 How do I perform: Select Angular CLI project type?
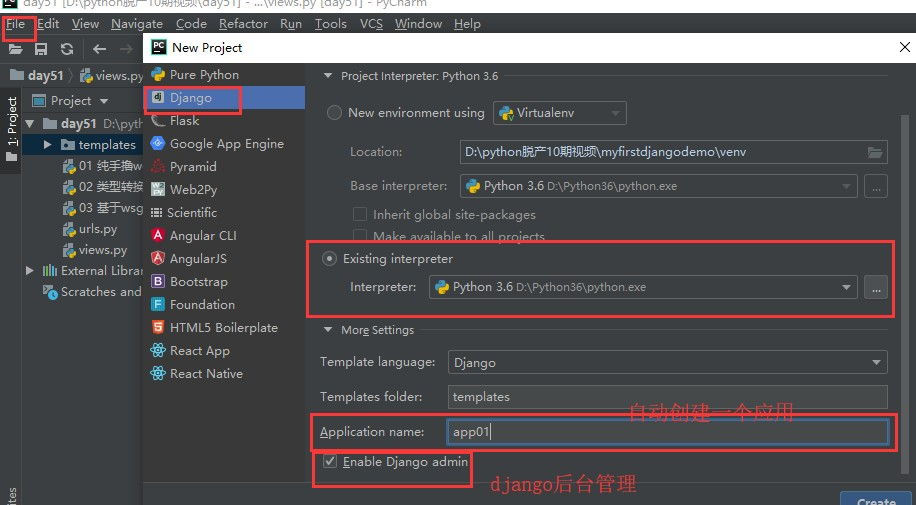(x=224, y=236)
